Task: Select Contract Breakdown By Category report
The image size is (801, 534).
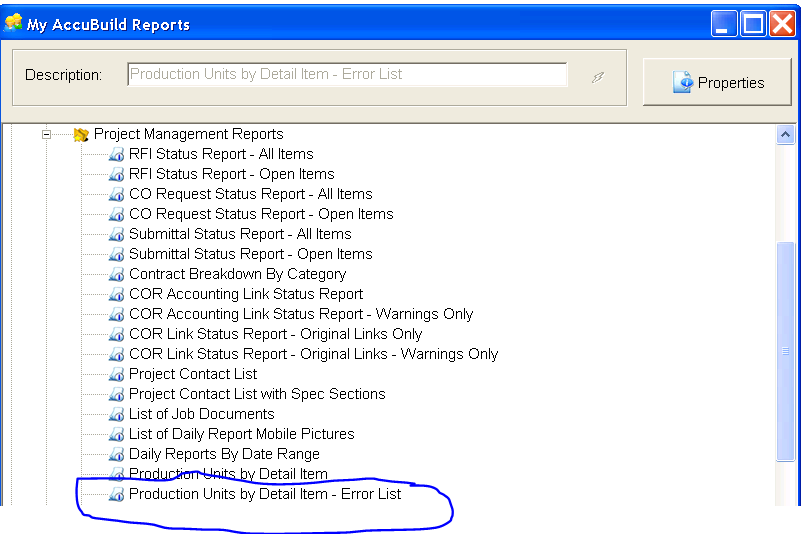Action: coord(238,274)
